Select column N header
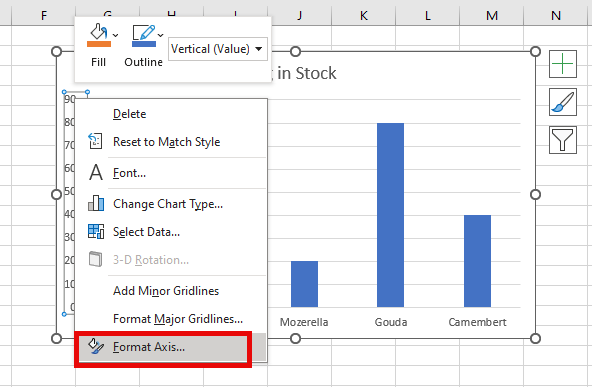 [555, 15]
